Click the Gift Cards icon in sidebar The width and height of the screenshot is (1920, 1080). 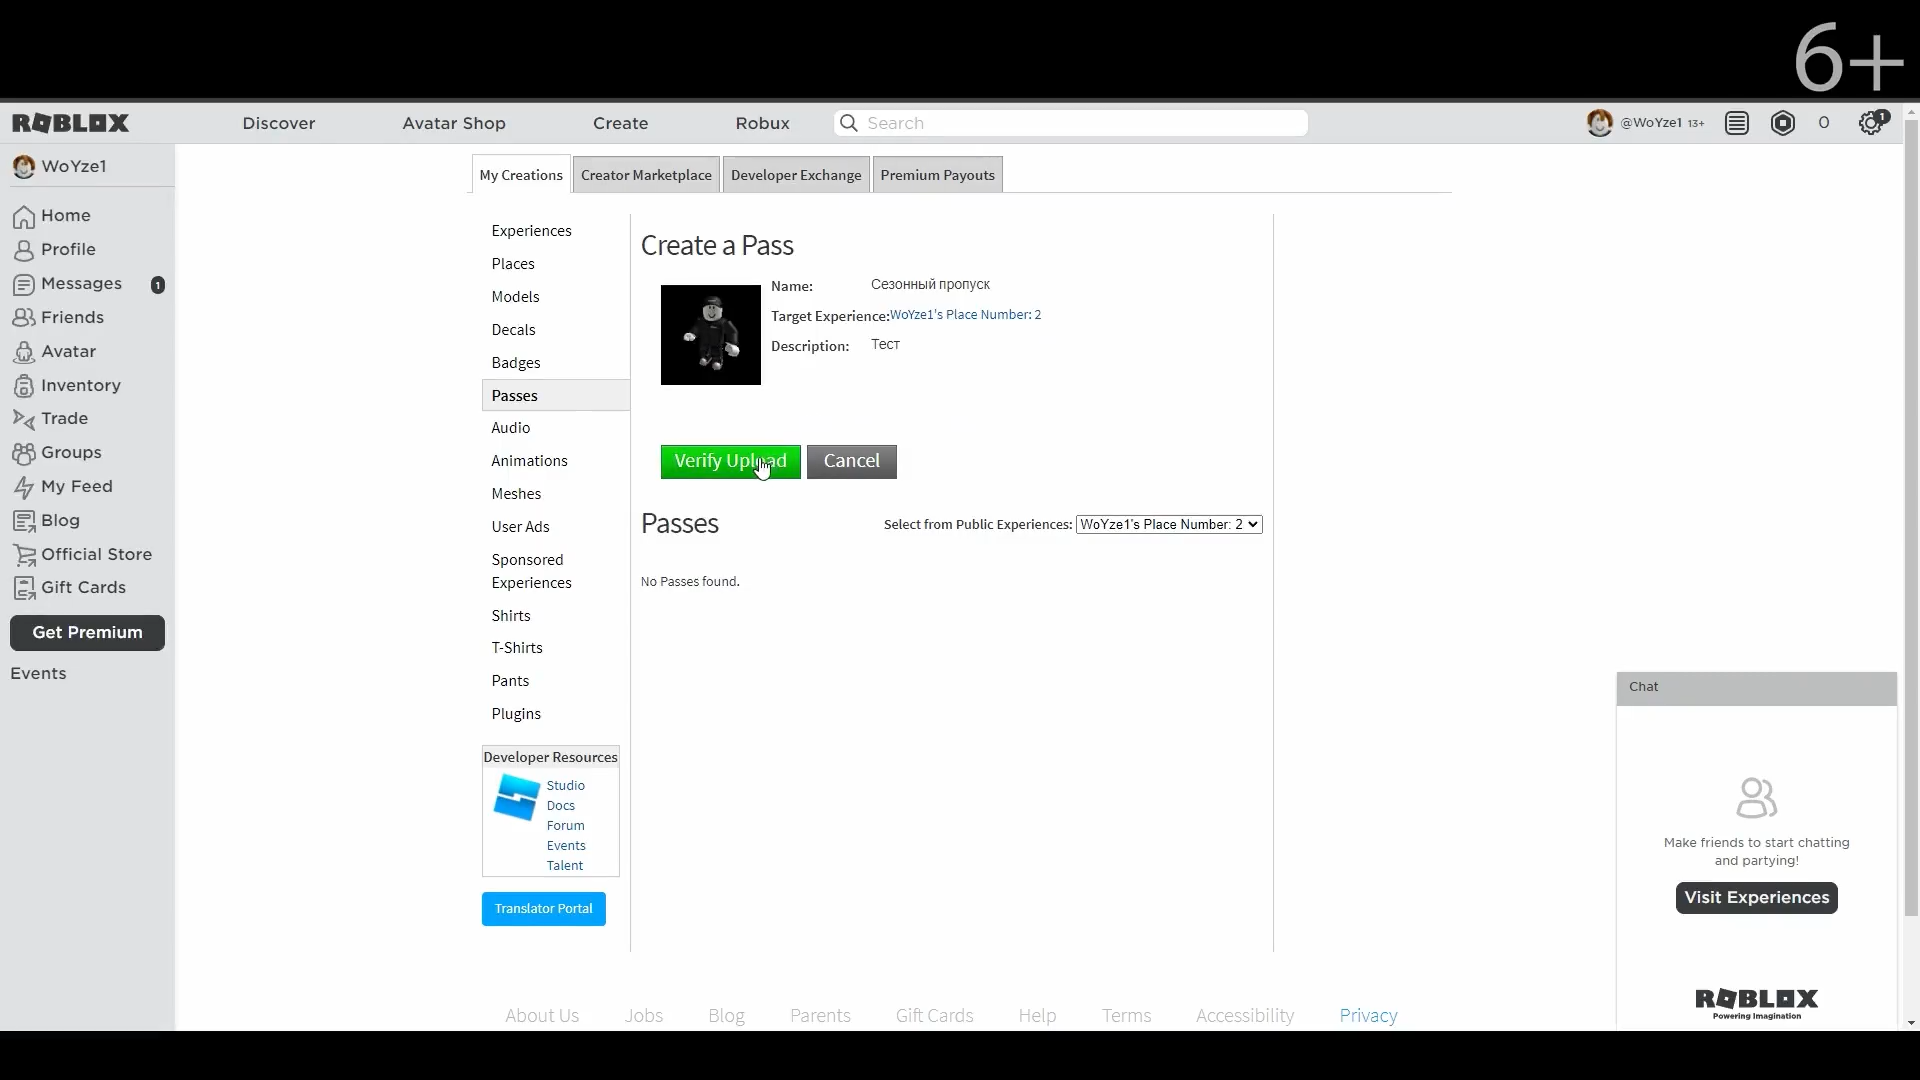click(x=24, y=588)
